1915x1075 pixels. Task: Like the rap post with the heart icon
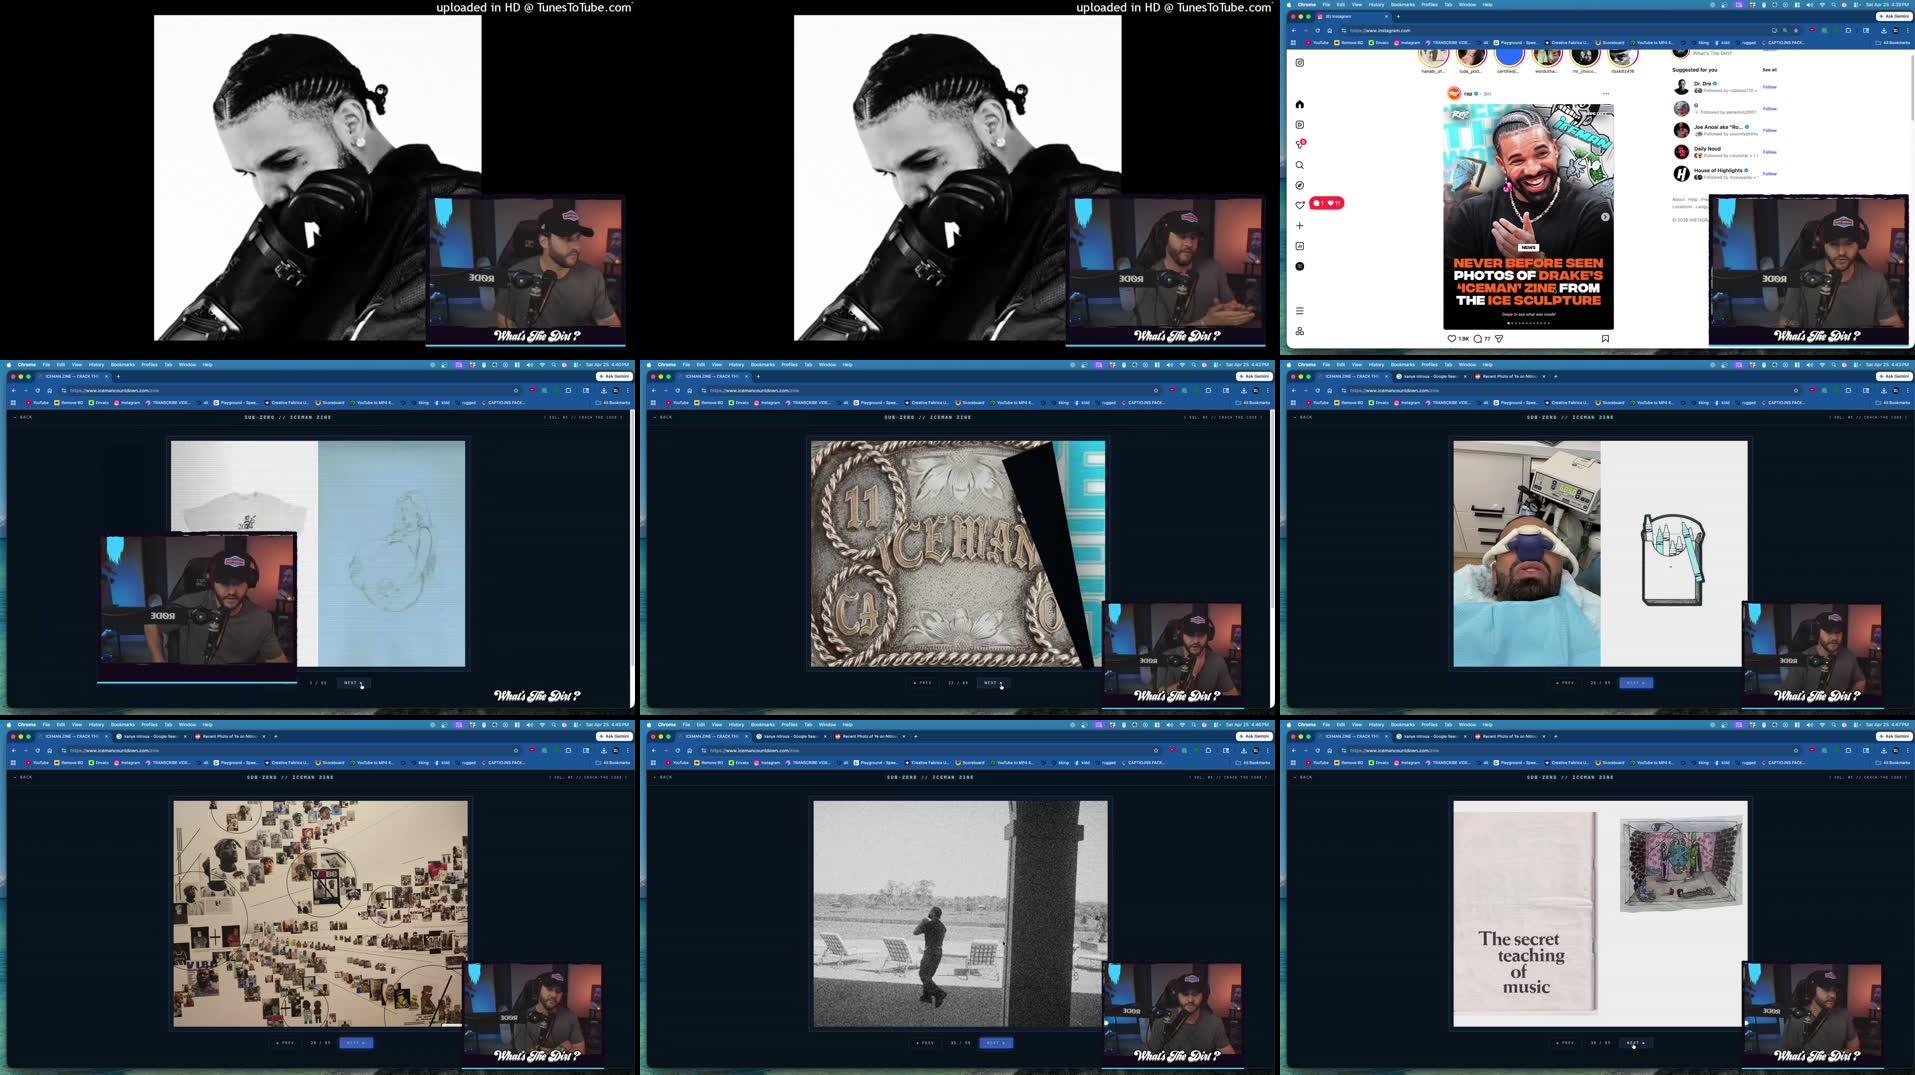tap(1452, 339)
